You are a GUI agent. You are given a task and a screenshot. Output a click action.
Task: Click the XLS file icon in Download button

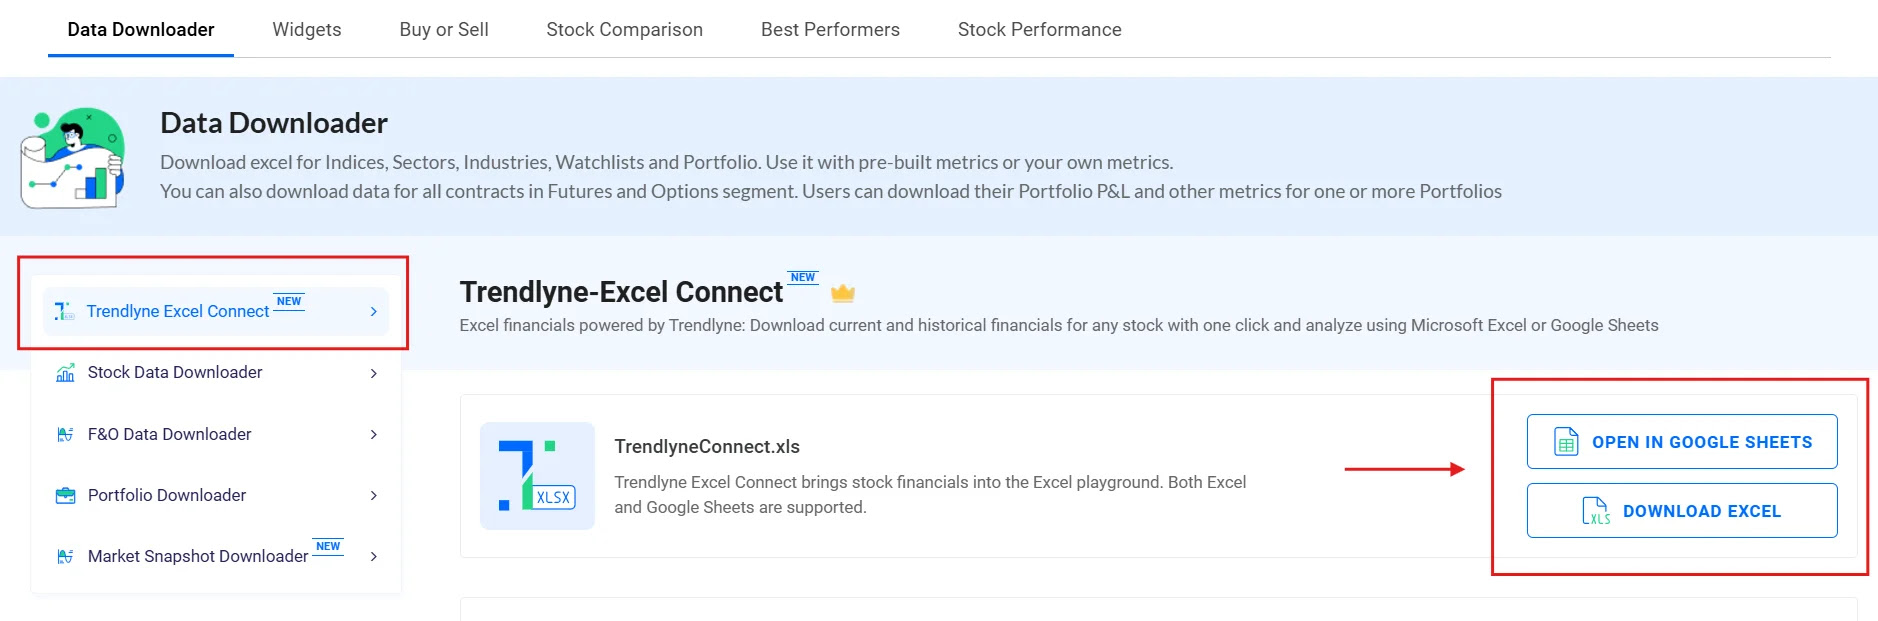click(1596, 511)
